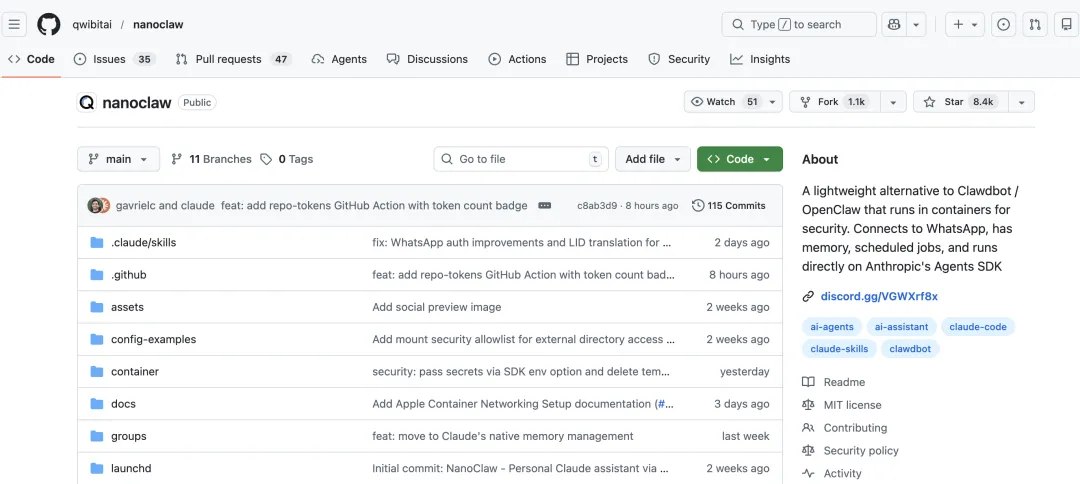Viewport: 1080px width, 484px height.
Task: Expand the green Code dropdown button
Action: pyautogui.click(x=739, y=159)
